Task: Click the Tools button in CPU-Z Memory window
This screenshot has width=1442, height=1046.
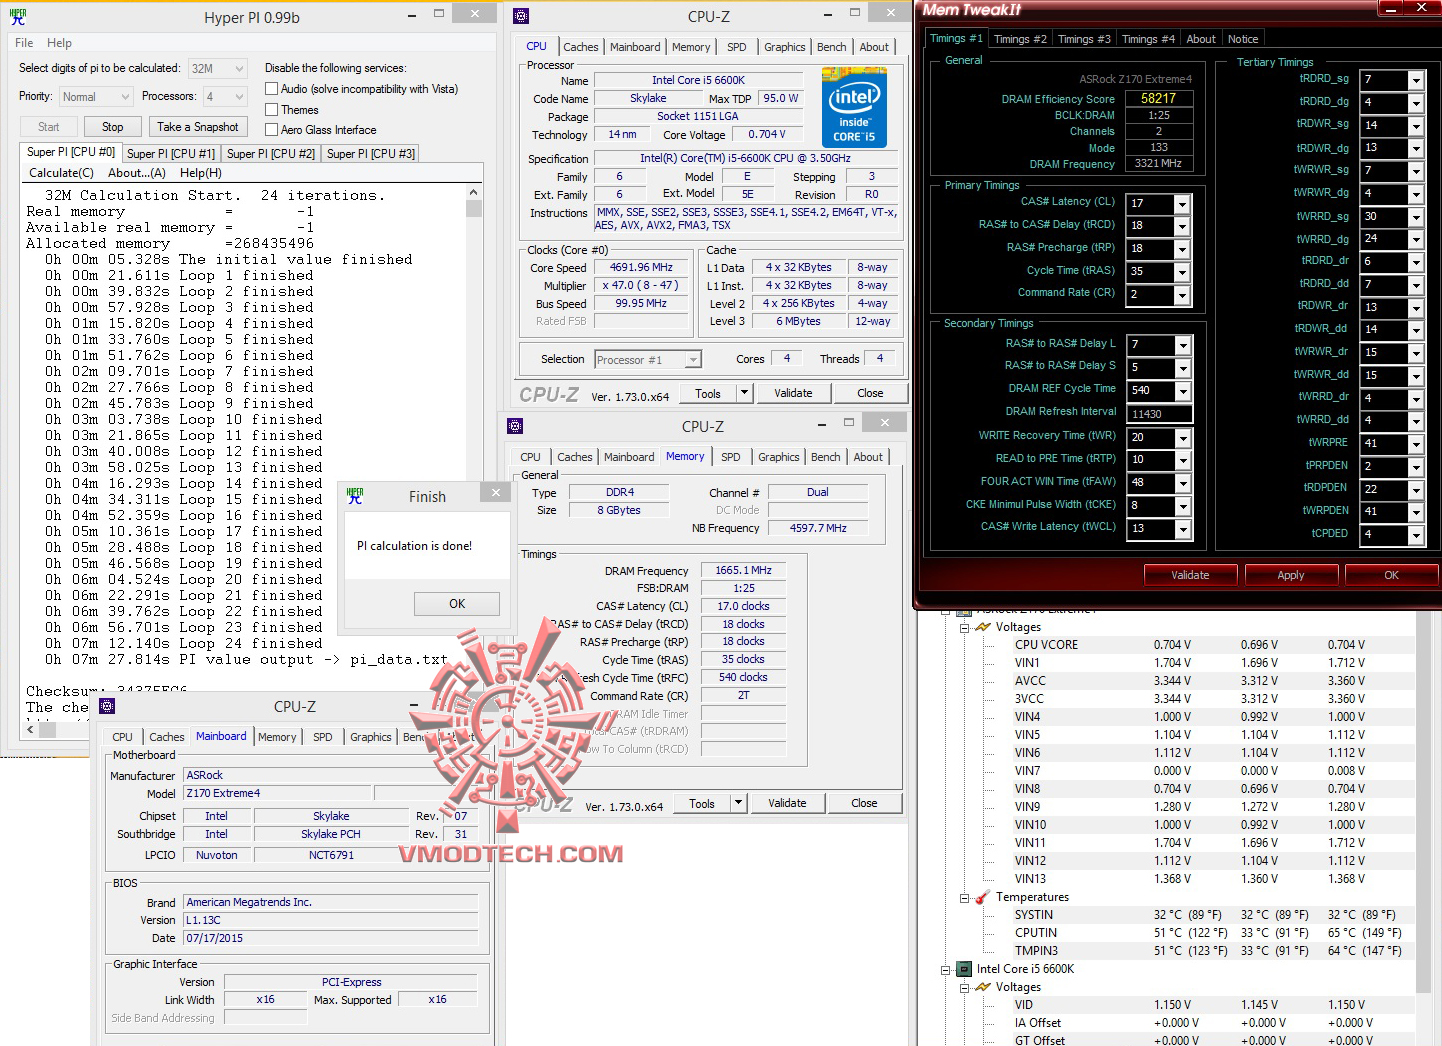Action: (x=702, y=803)
